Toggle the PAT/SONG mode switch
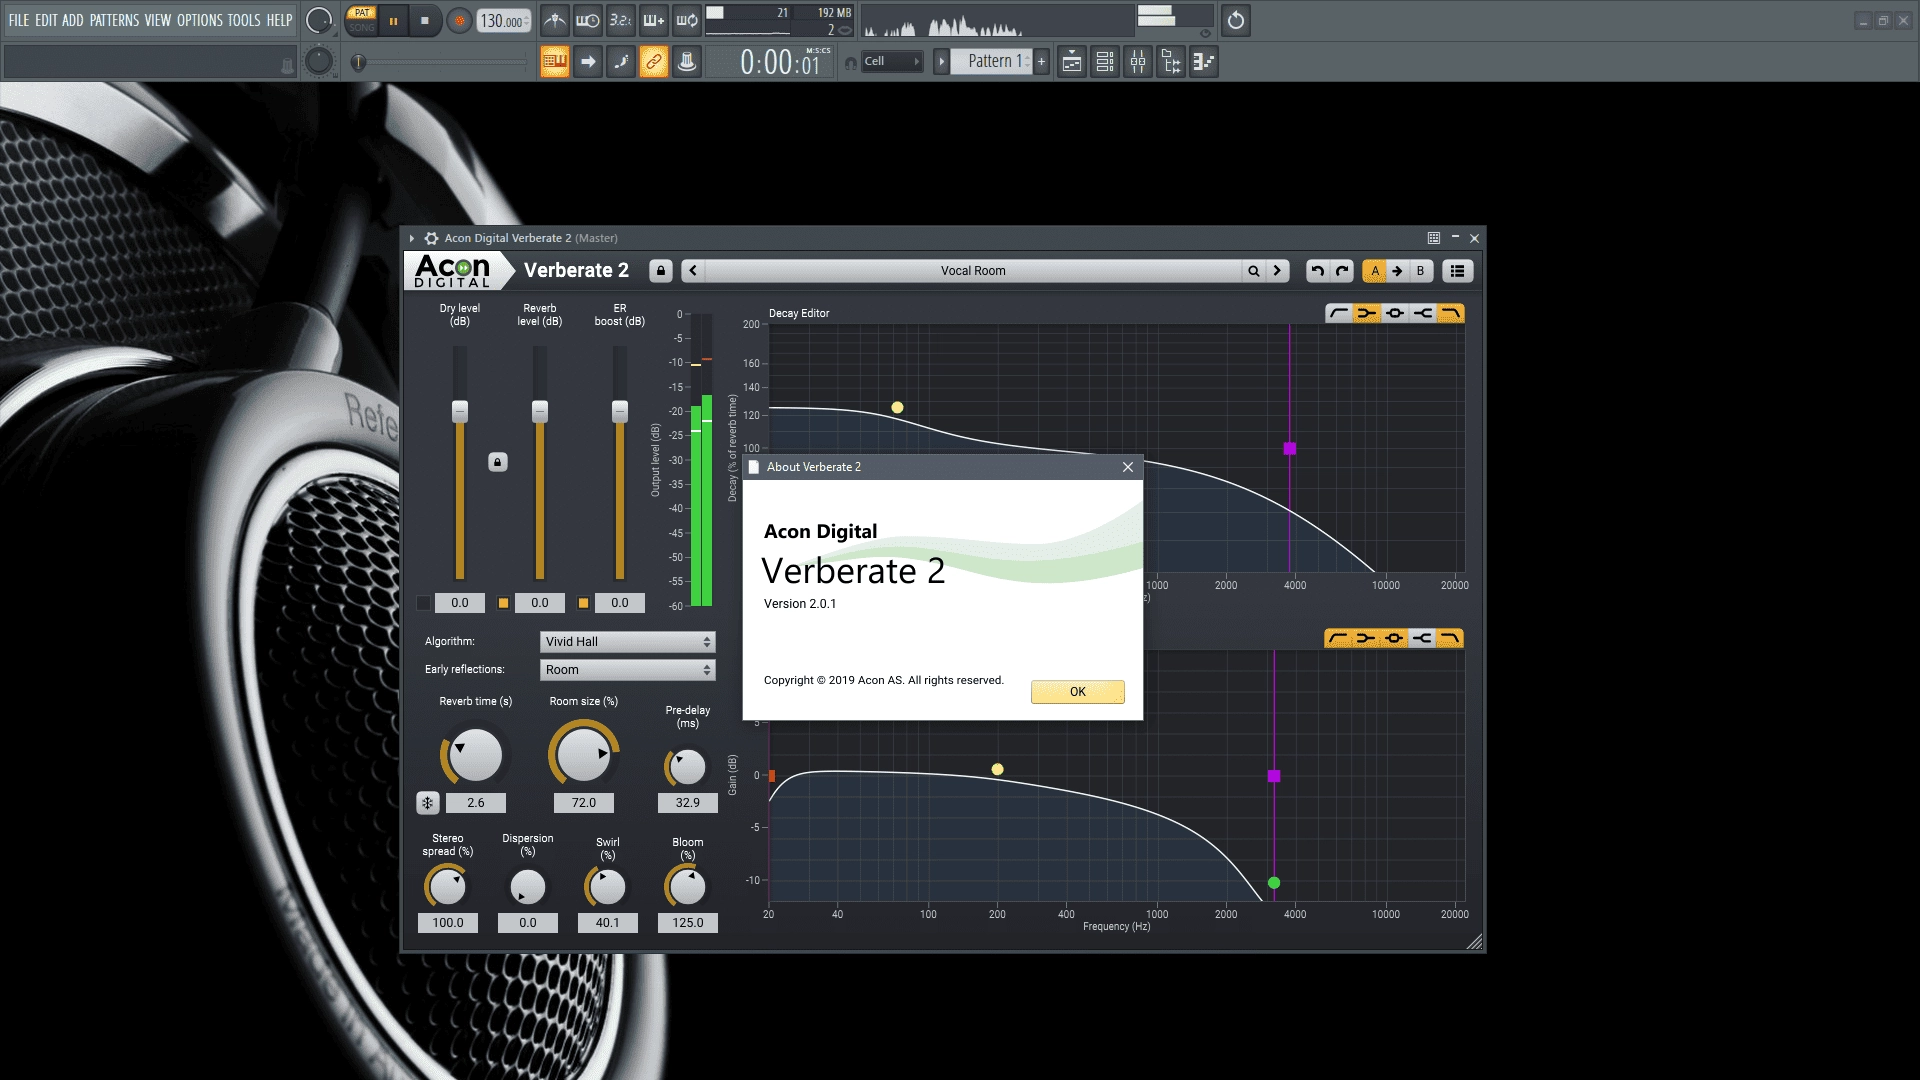The width and height of the screenshot is (1920, 1080). coord(362,20)
